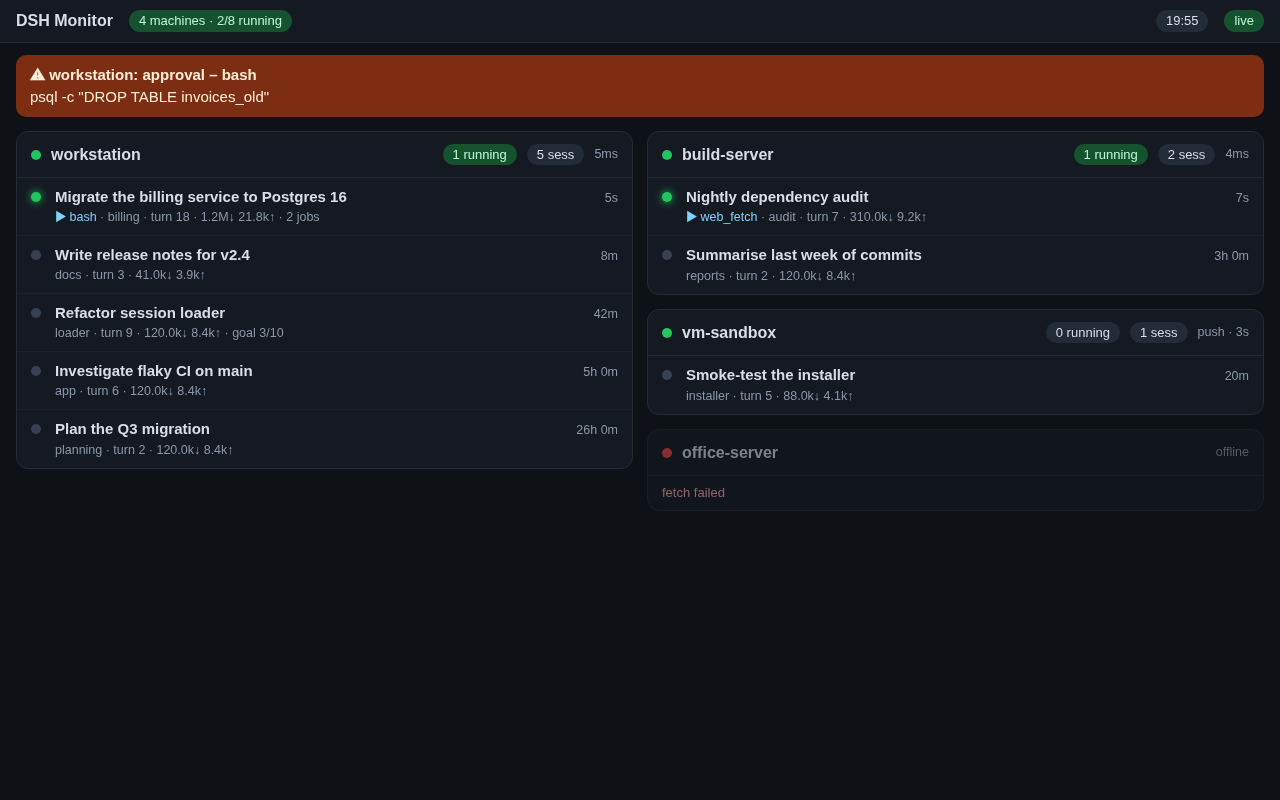Screen dimensions: 1280x800
Task: Click the grey dot for Smoke-test the installer
Action: click(667, 375)
